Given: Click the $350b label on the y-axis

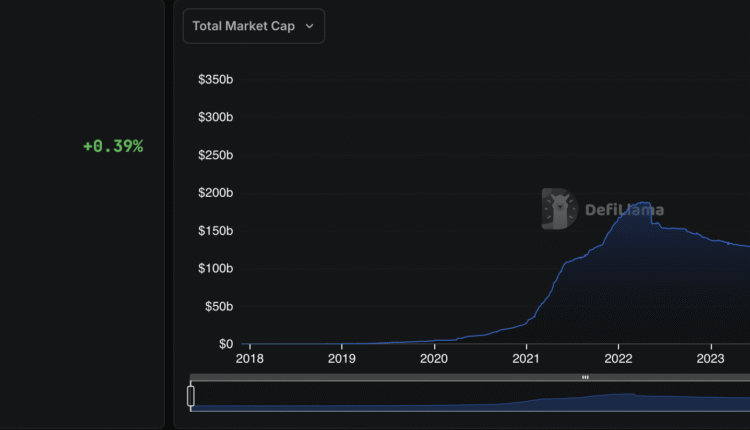Looking at the screenshot, I should coord(216,79).
